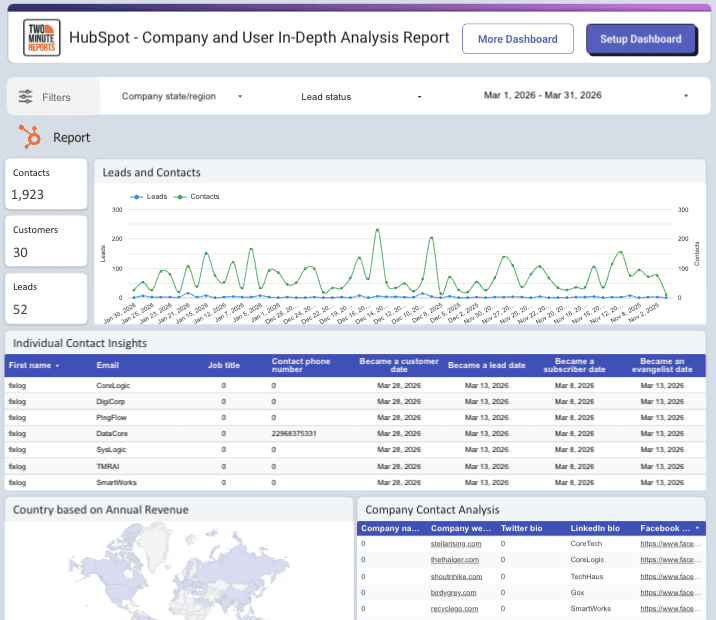Screen dimensions: 716x620
Task: Open the shoutnhike.com link
Action: tap(456, 577)
